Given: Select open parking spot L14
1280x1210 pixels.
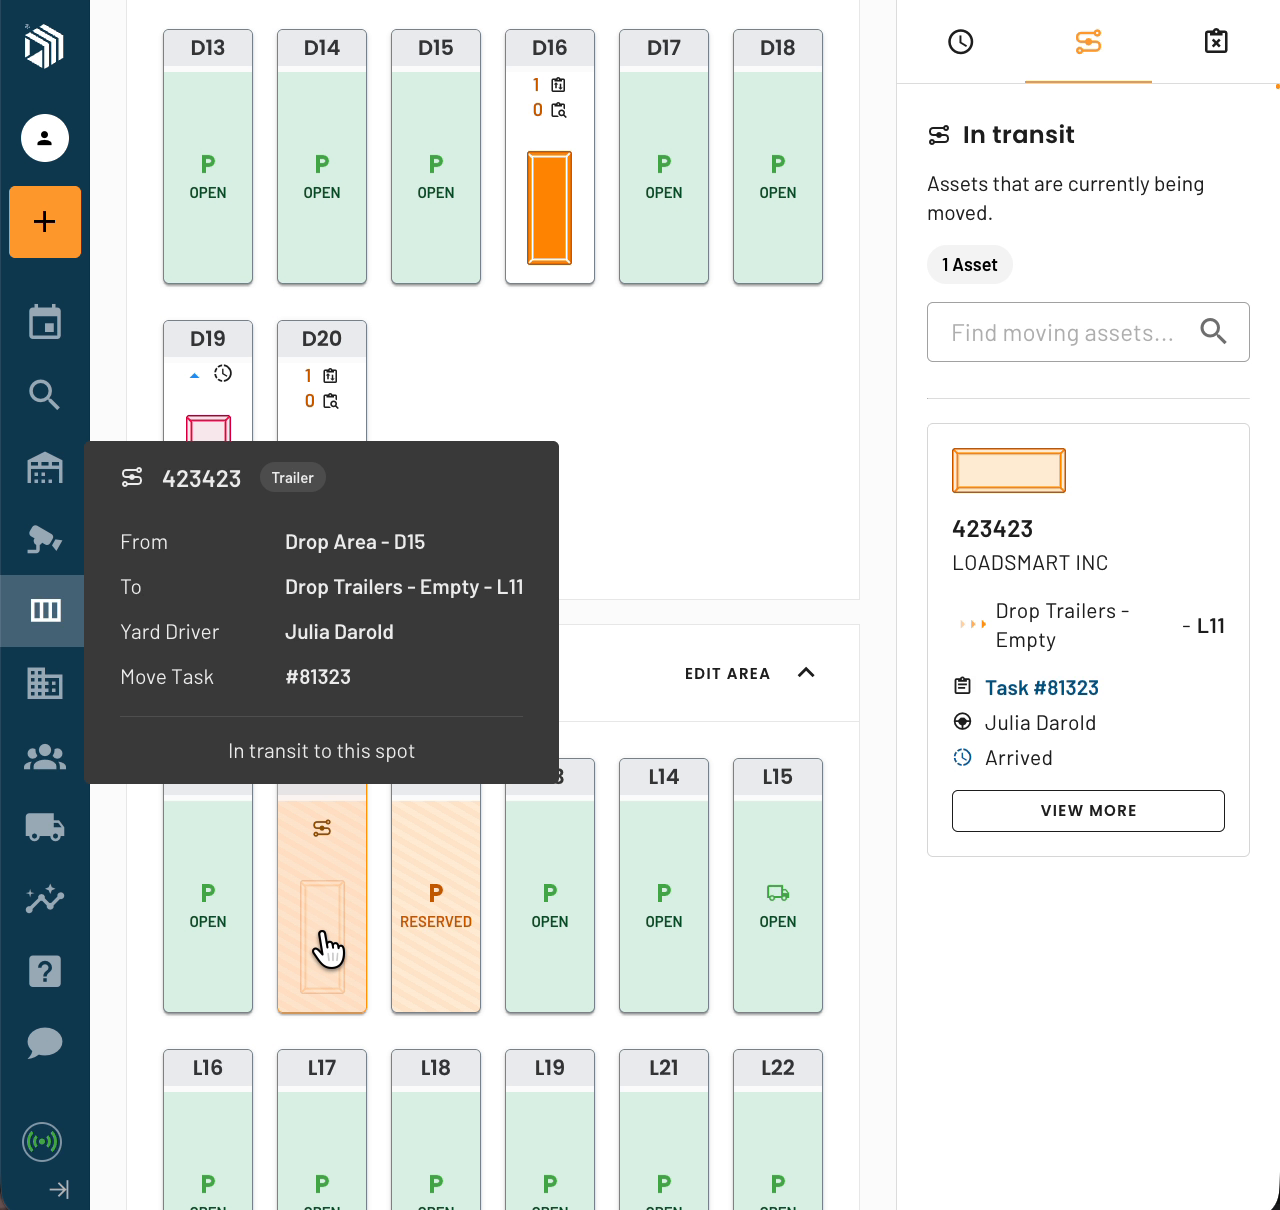Looking at the screenshot, I should click(x=664, y=886).
